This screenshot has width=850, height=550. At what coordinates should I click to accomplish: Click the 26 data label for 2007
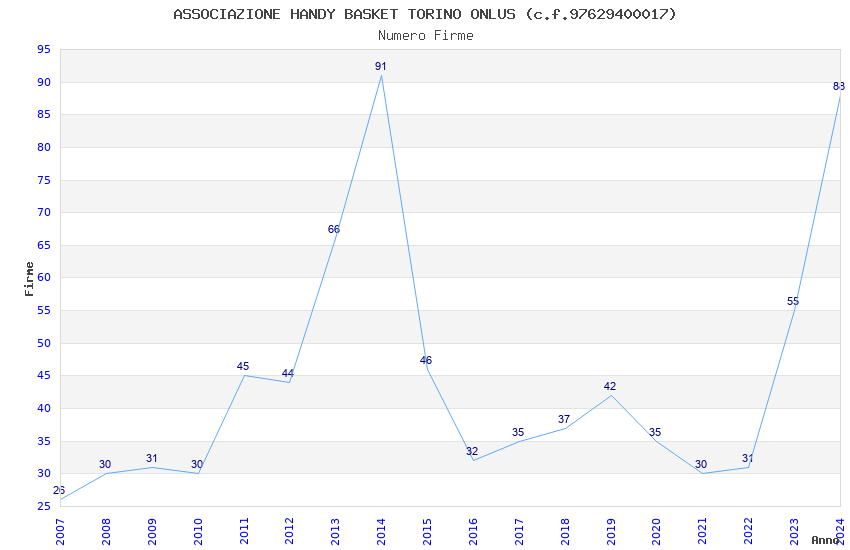[x=59, y=490]
